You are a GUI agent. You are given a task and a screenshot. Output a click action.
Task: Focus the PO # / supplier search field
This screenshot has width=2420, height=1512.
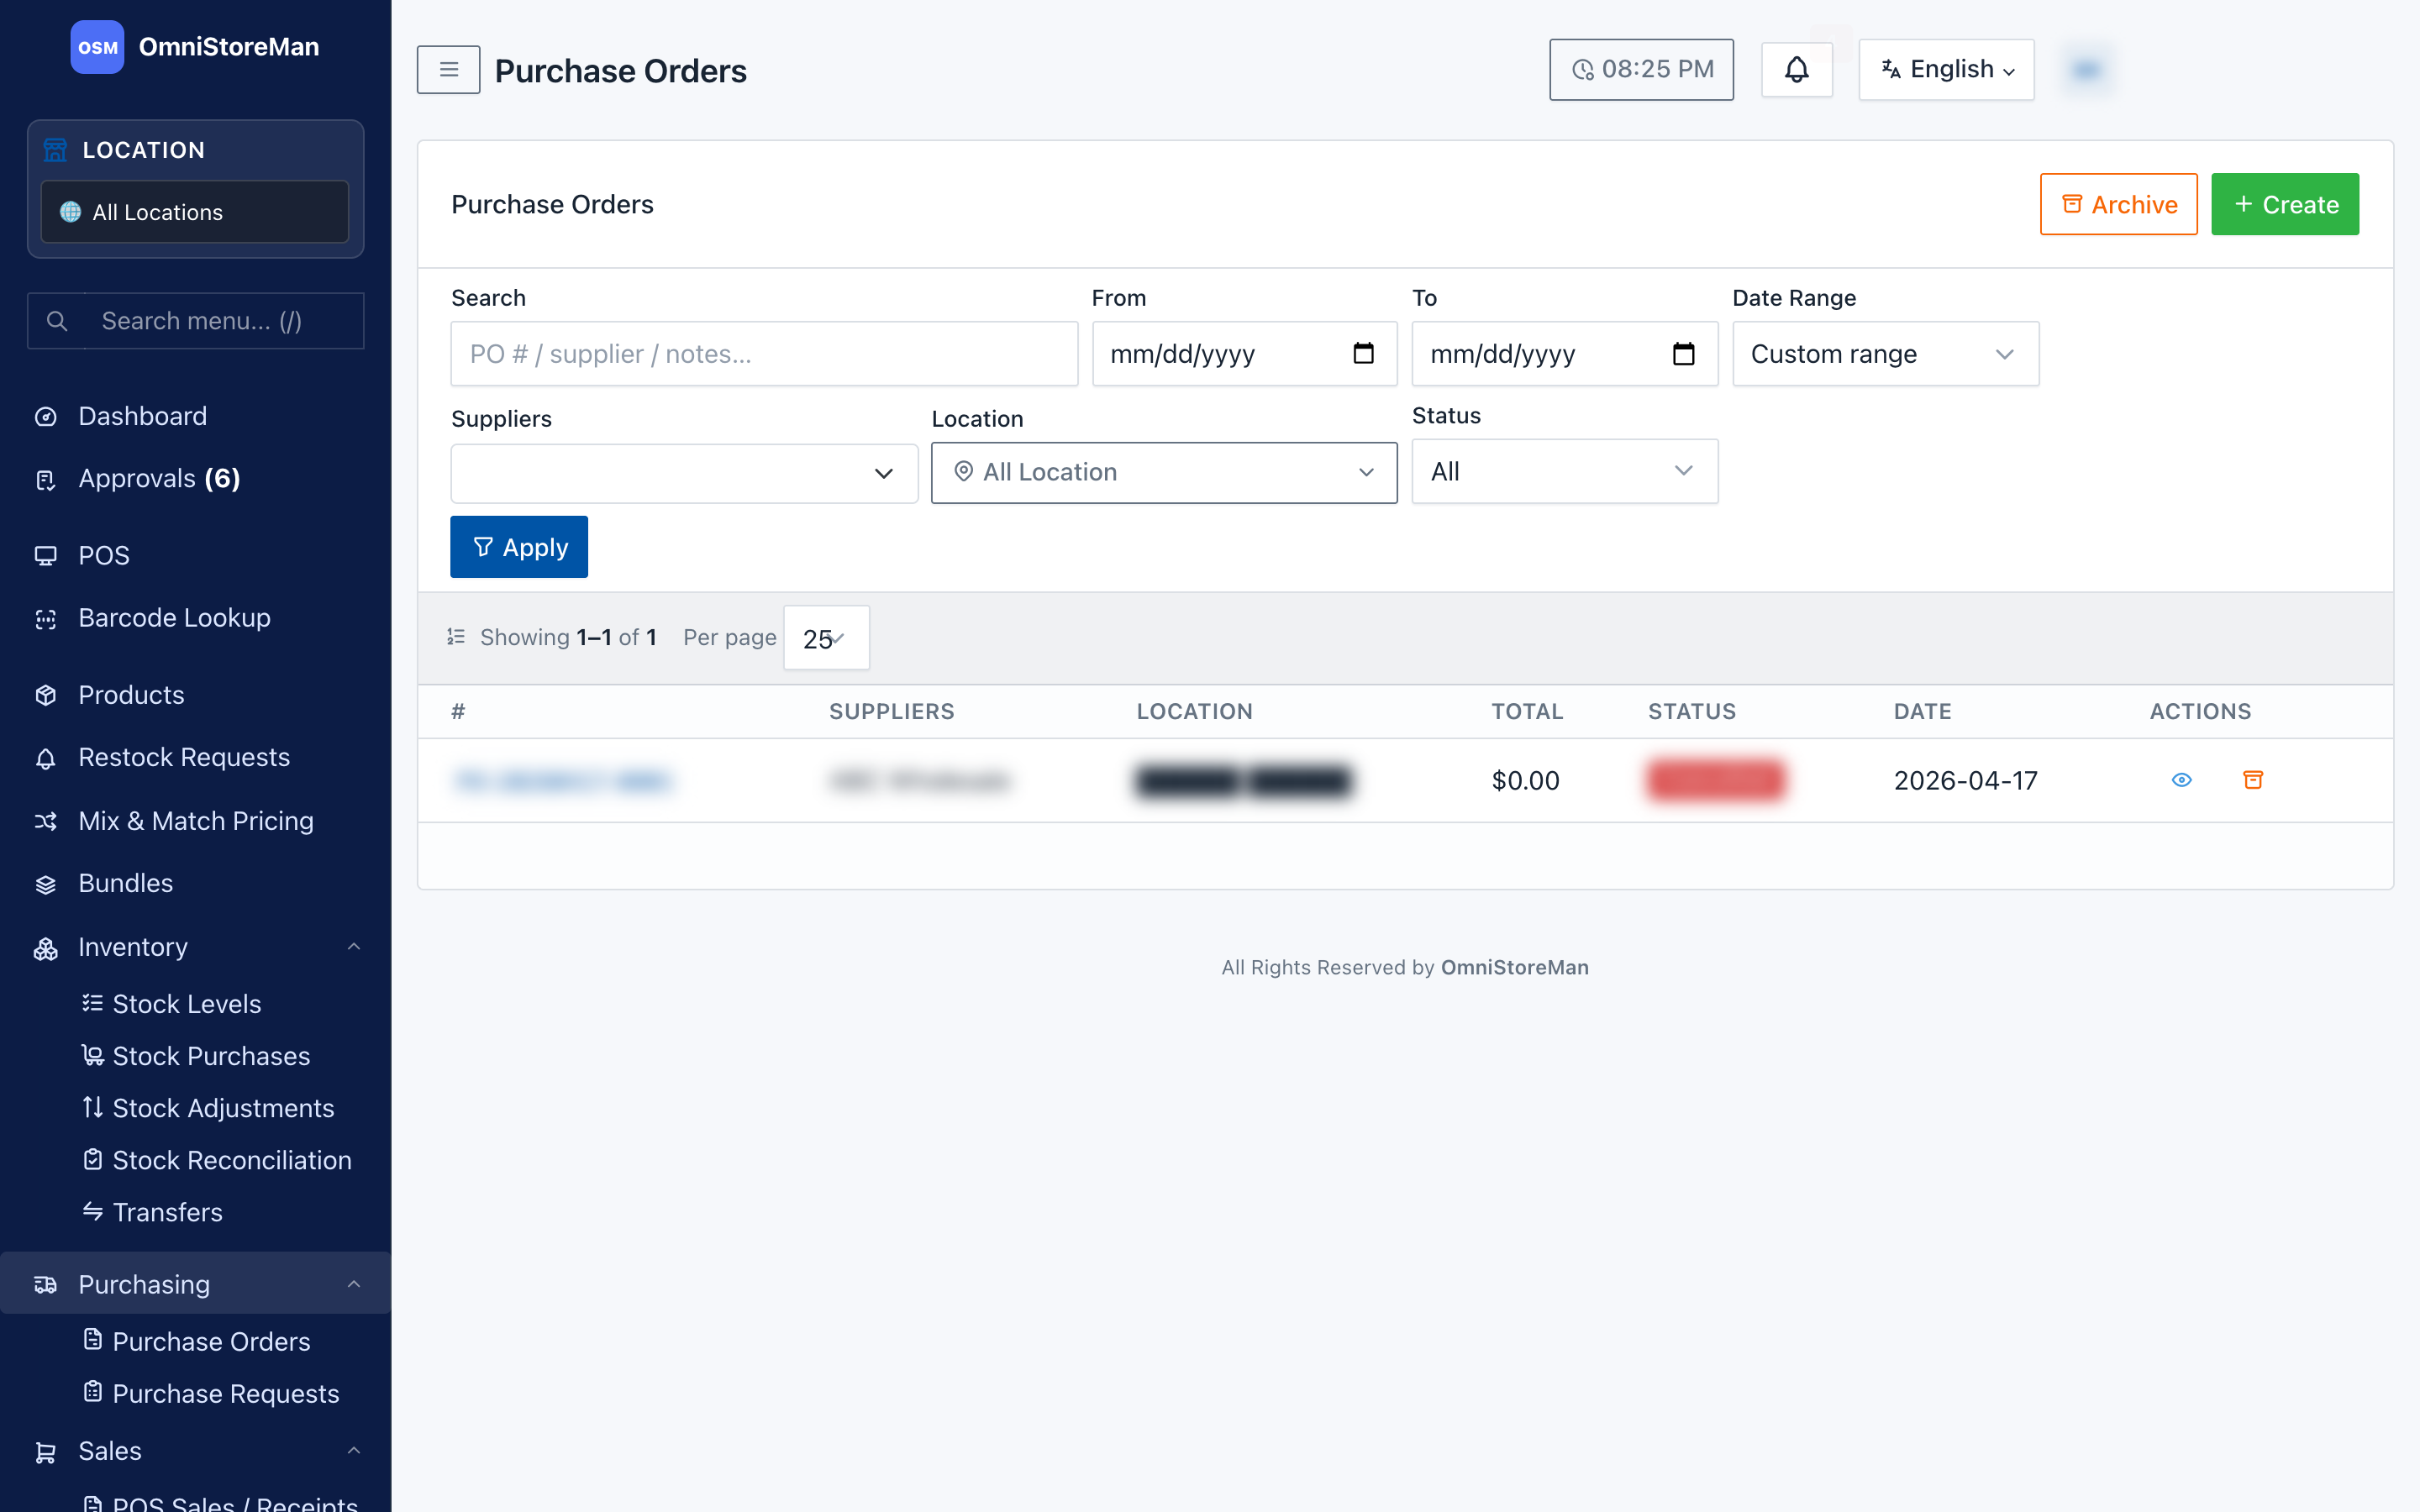pos(764,354)
